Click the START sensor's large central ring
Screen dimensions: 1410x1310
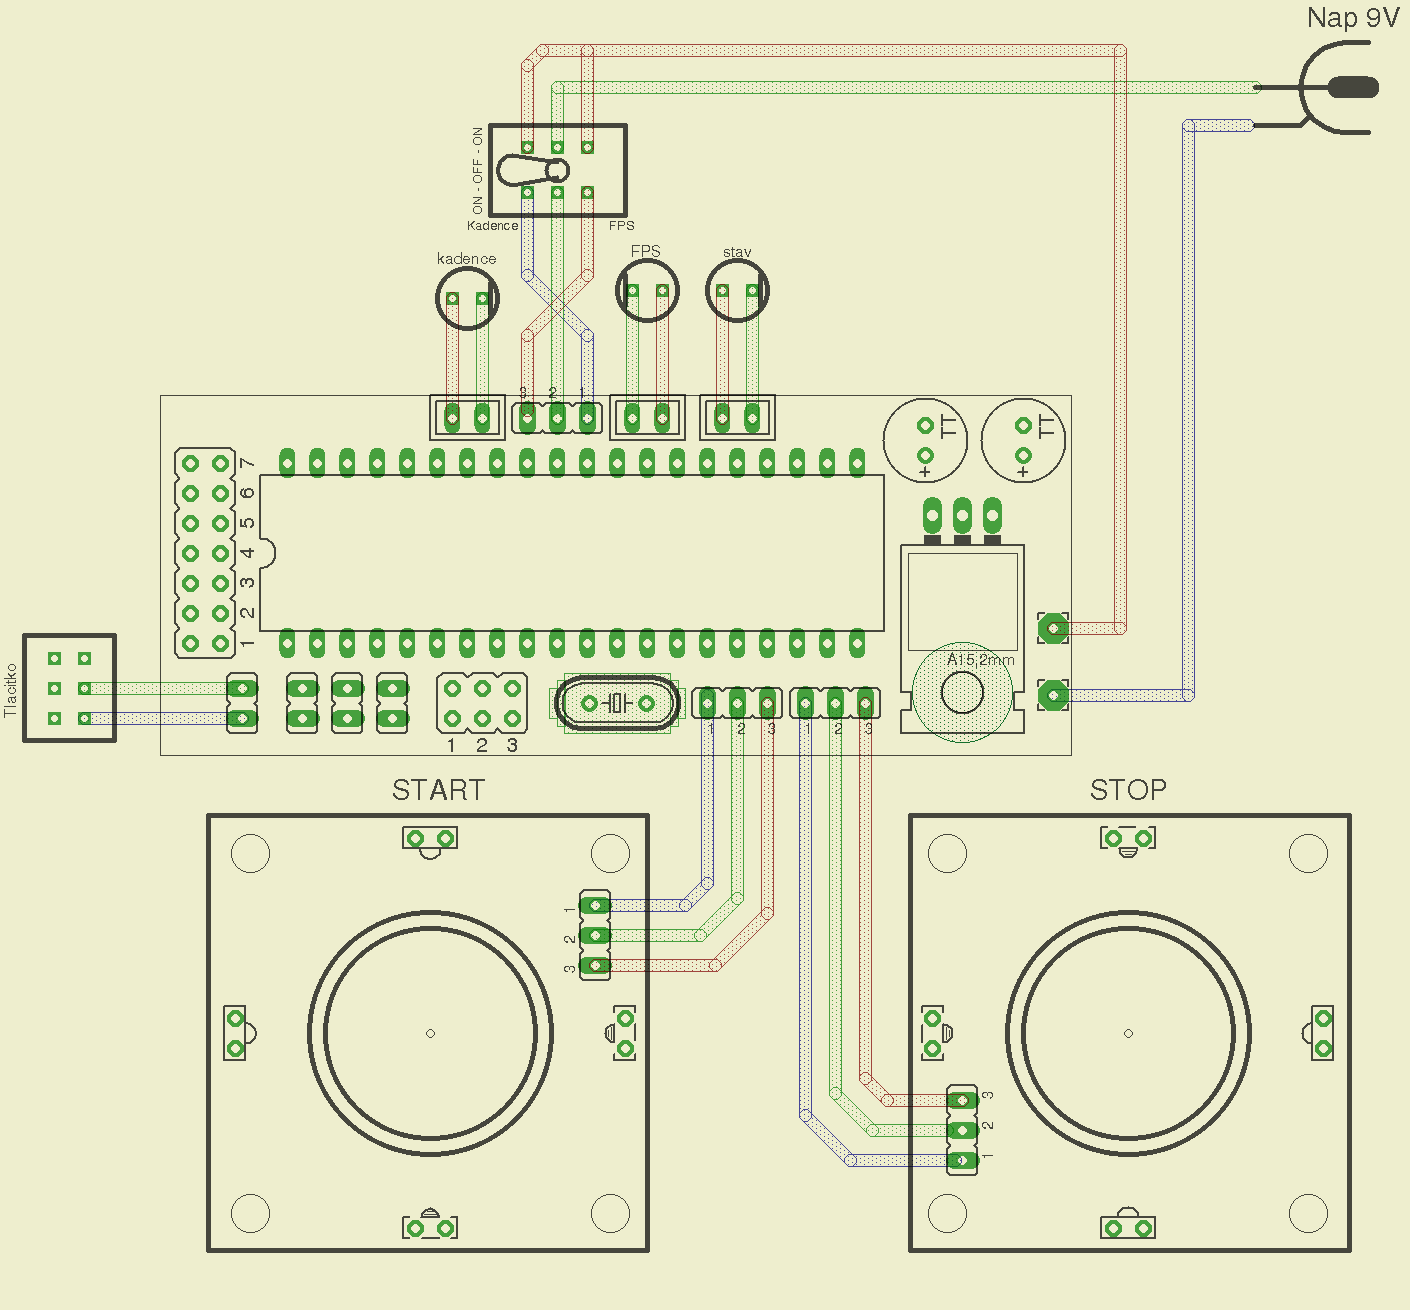pos(430,1033)
